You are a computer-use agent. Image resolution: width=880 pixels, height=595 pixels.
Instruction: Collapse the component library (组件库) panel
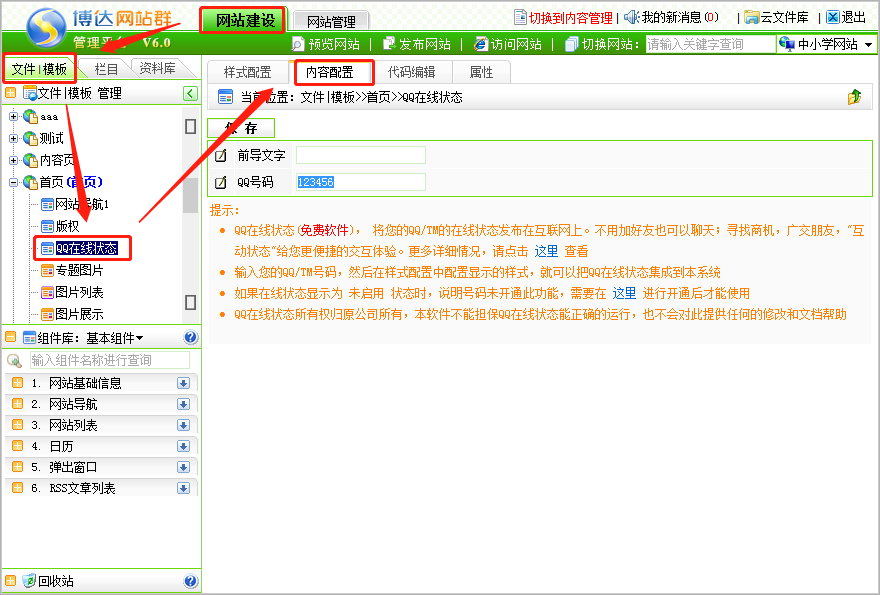pos(11,338)
